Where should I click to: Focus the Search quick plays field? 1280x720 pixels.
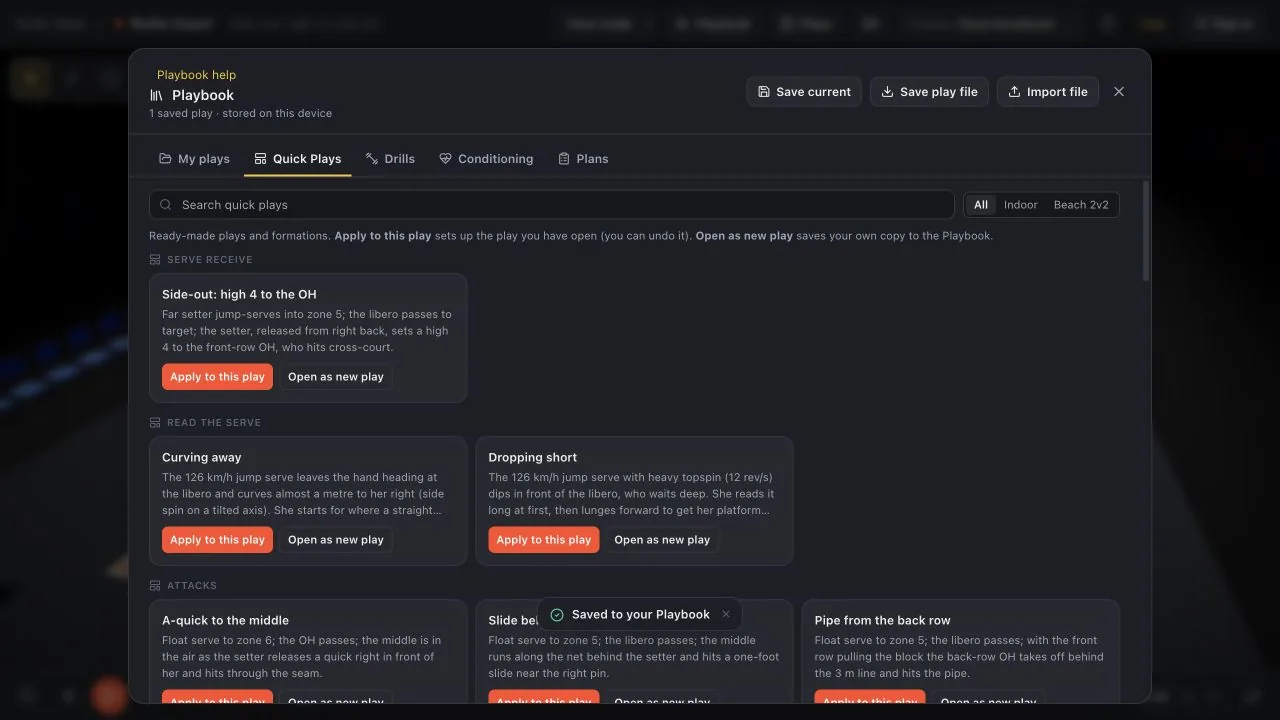click(x=552, y=205)
